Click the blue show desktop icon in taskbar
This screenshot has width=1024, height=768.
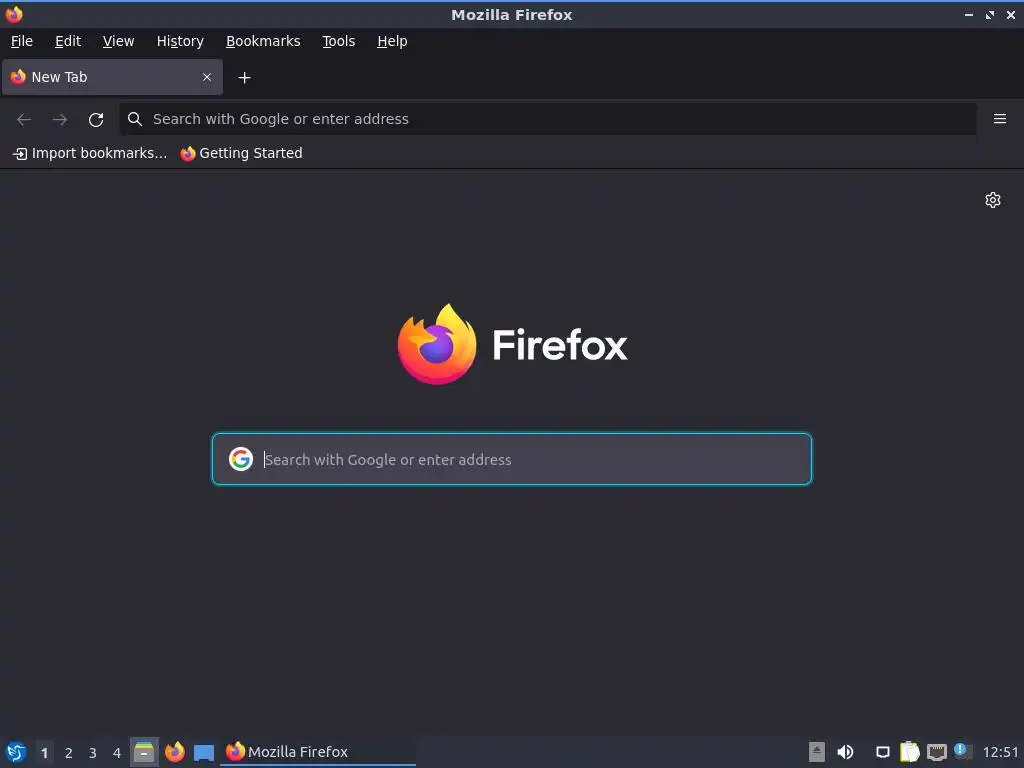click(x=204, y=753)
